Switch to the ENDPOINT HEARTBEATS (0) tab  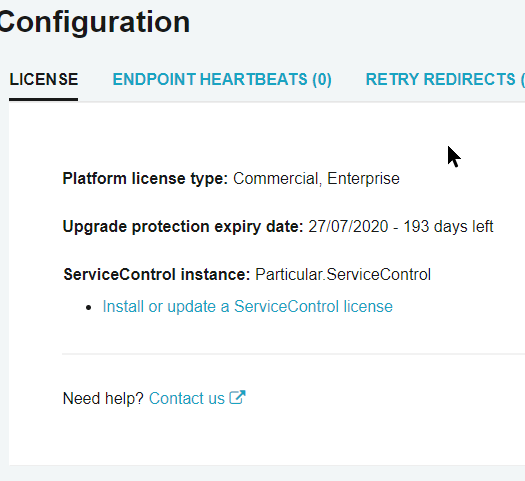tap(222, 80)
